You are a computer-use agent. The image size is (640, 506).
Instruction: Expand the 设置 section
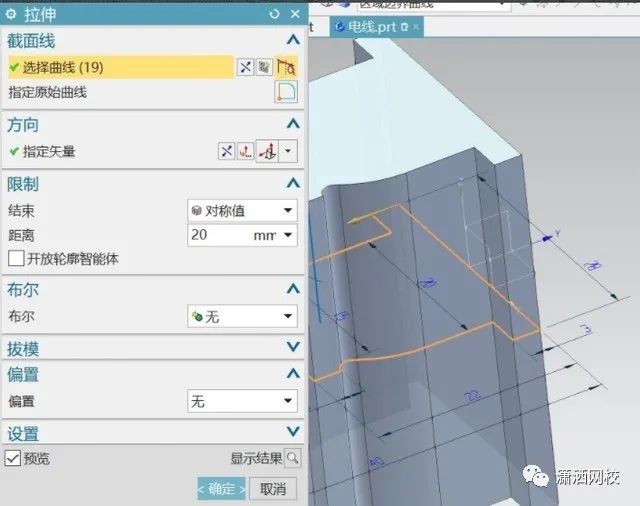[x=293, y=432]
